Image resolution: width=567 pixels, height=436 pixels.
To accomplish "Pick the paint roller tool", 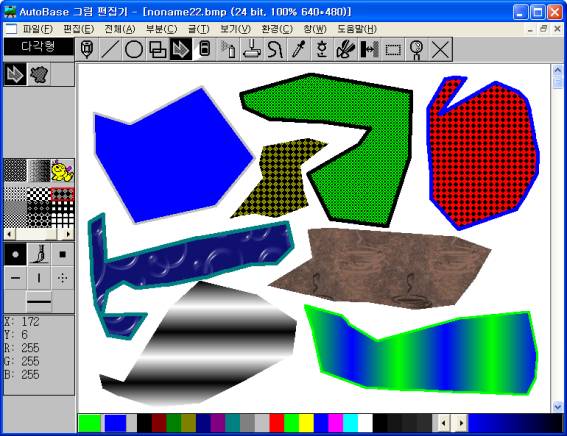I will (252, 49).
